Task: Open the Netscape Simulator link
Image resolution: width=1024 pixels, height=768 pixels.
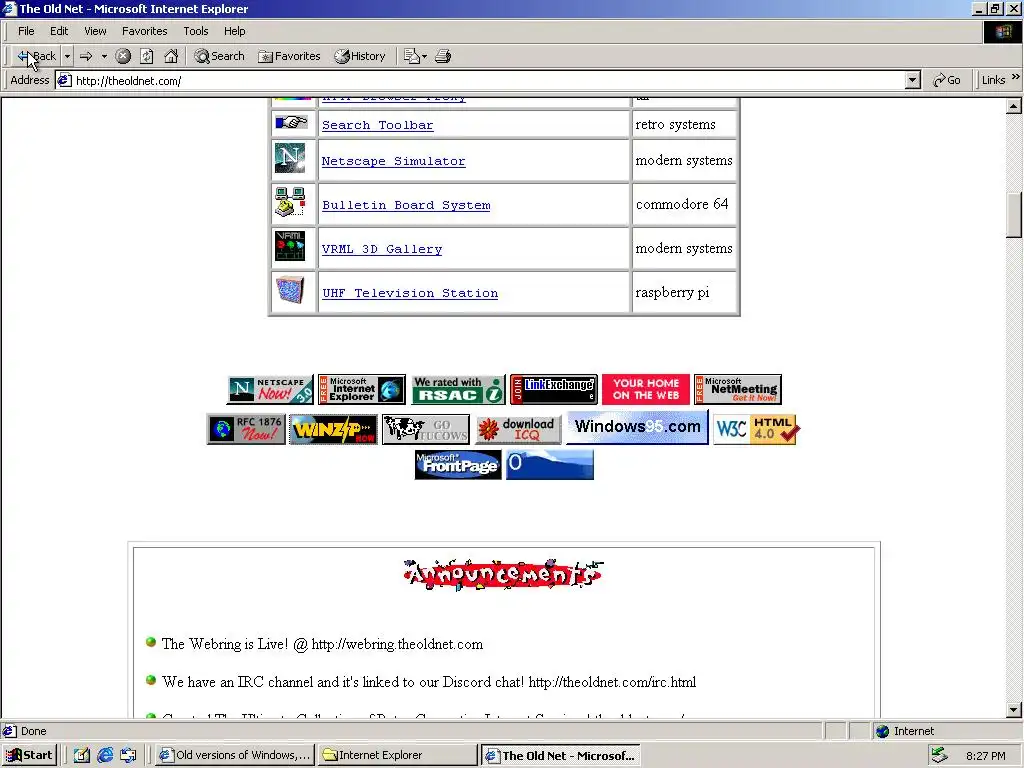Action: coord(393,161)
